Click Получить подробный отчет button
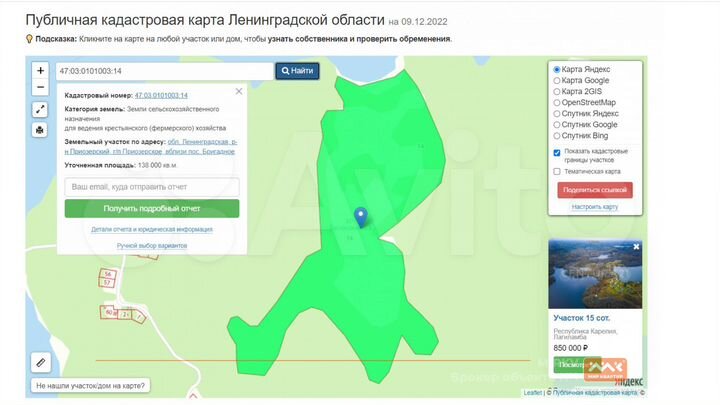Screen dimensions: 720x405 [152, 208]
